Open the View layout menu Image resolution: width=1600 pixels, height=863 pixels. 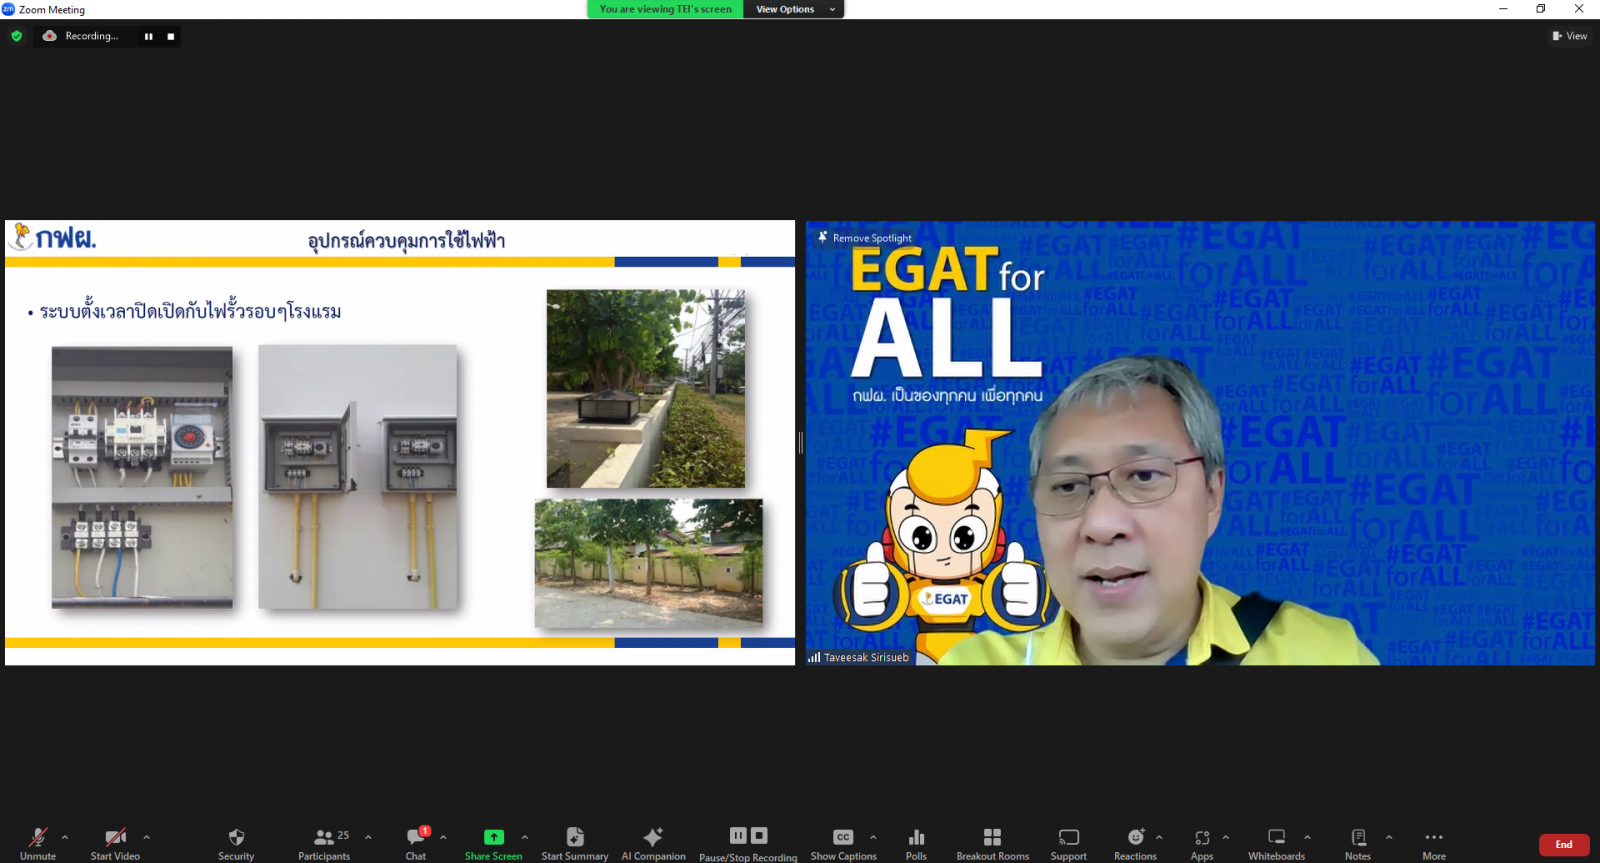point(1570,36)
